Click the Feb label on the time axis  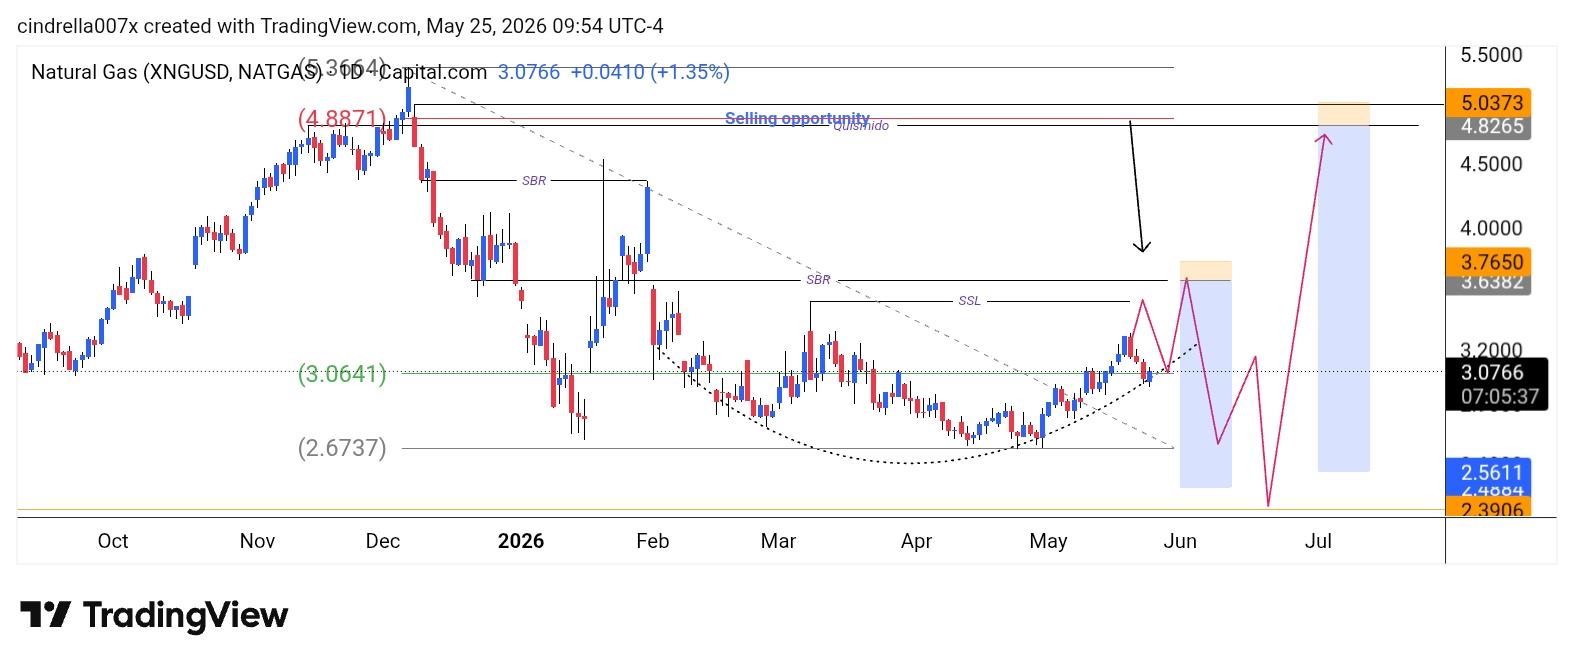[x=652, y=541]
